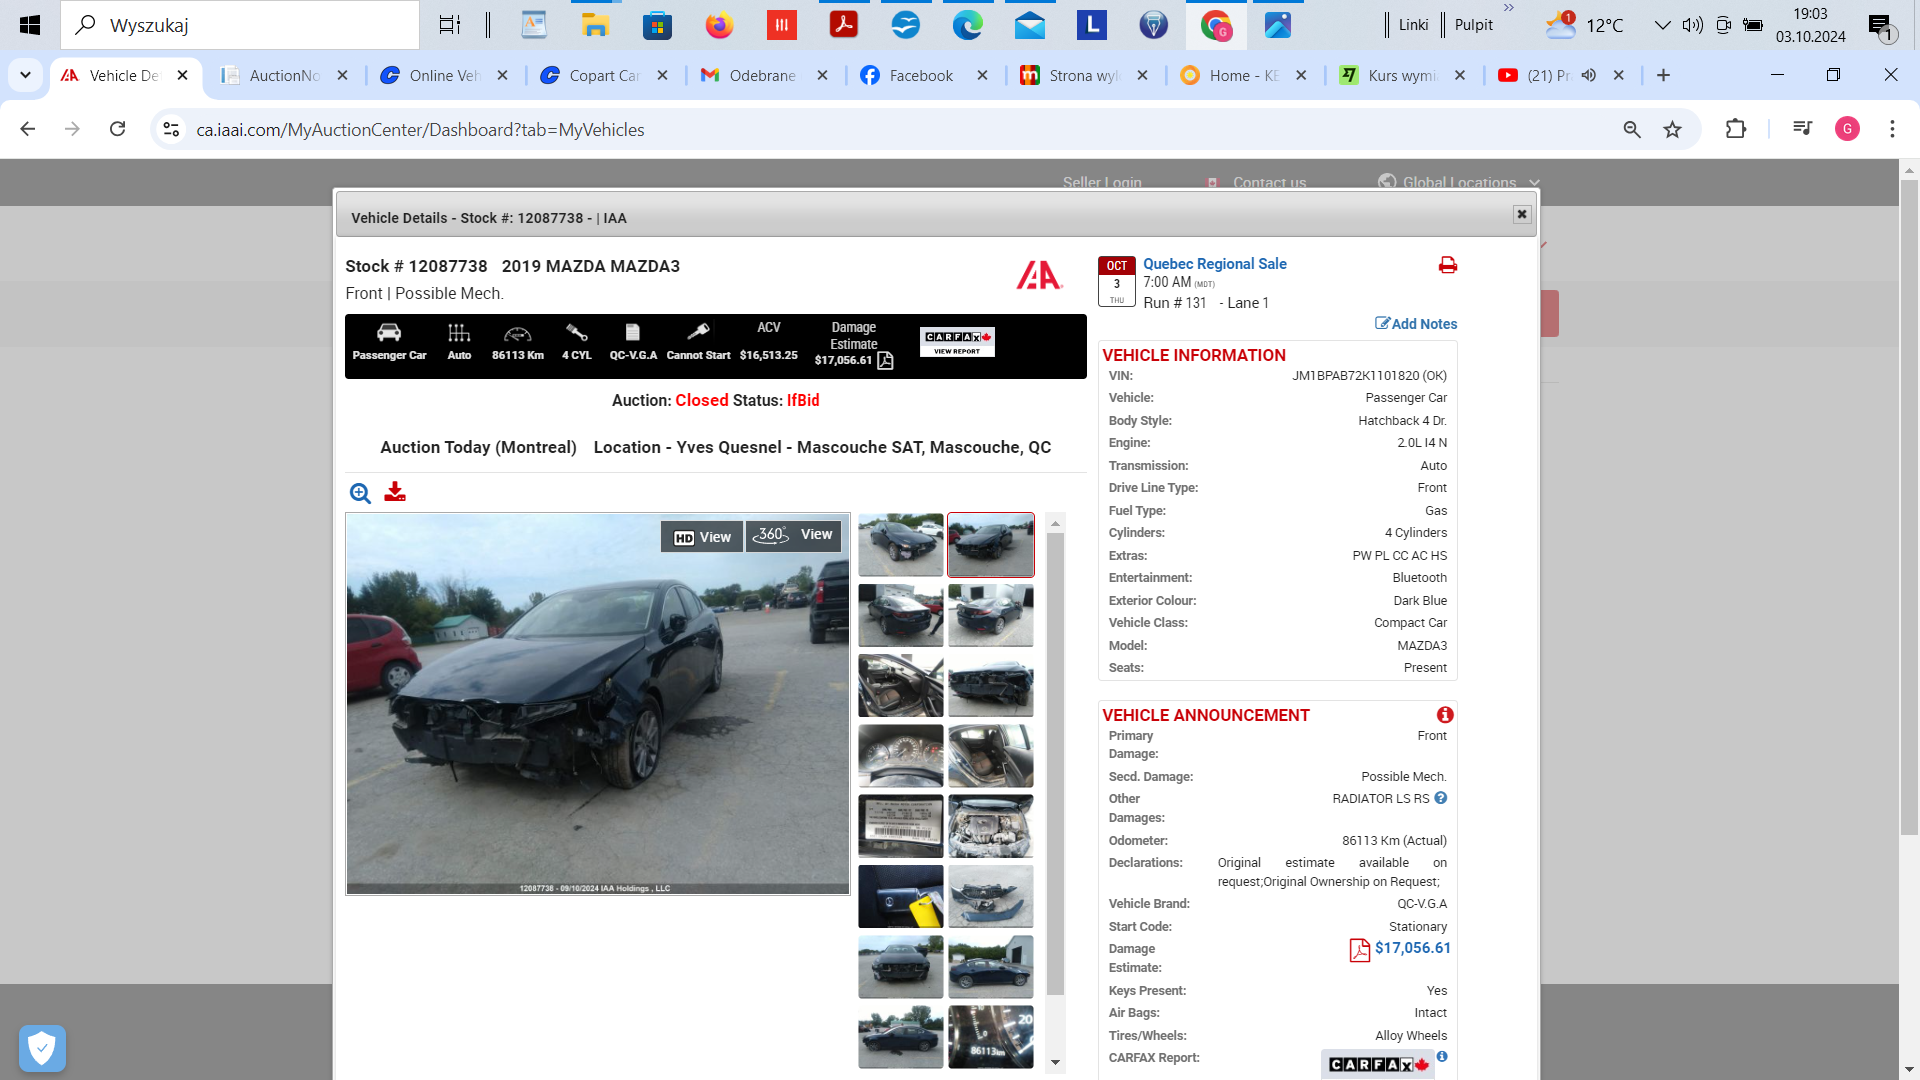Viewport: 1920px width, 1080px height.
Task: Select the instrument cluster thumbnail
Action: tap(900, 756)
